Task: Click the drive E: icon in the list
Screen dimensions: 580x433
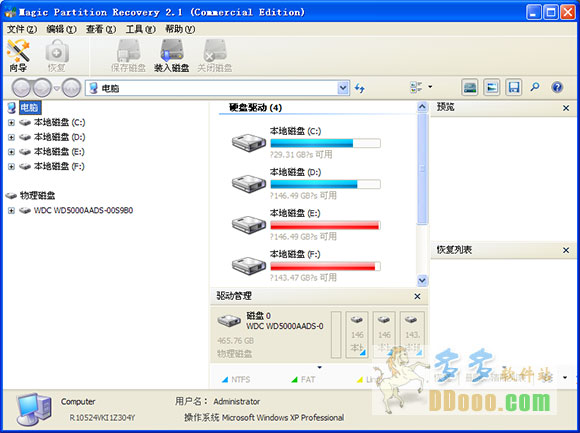Action: click(x=249, y=225)
